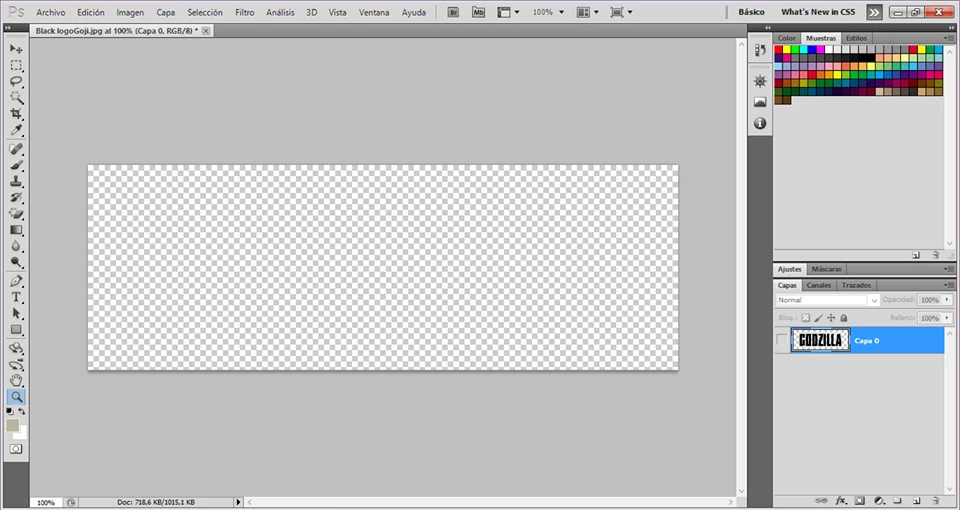Toggle lock image pixels
Screen dimensions: 960x510
pyautogui.click(x=819, y=318)
